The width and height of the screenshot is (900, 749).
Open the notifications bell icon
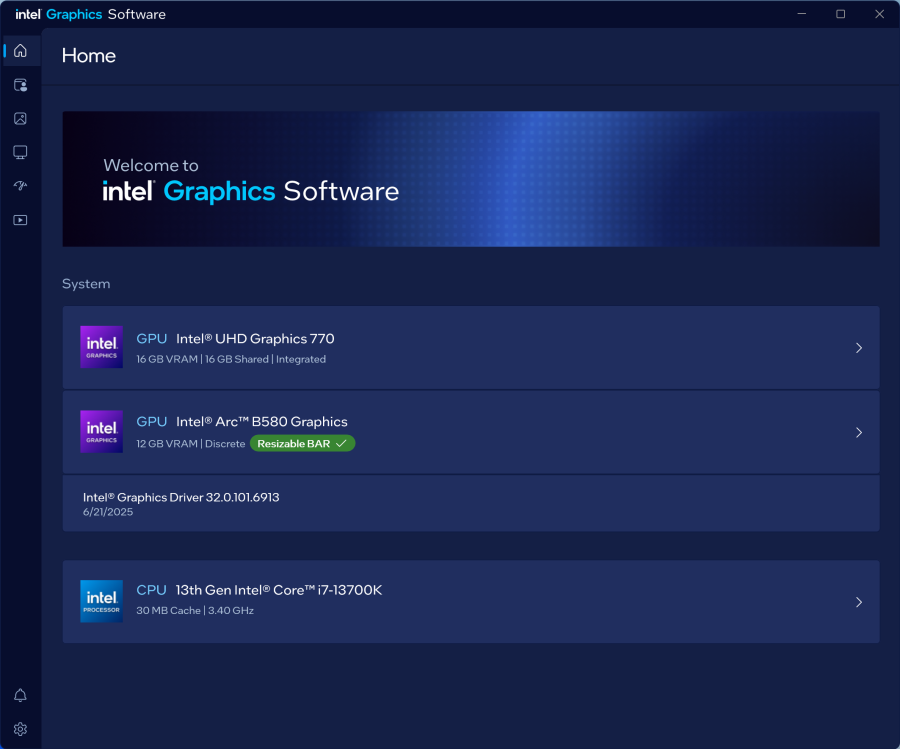pos(20,695)
